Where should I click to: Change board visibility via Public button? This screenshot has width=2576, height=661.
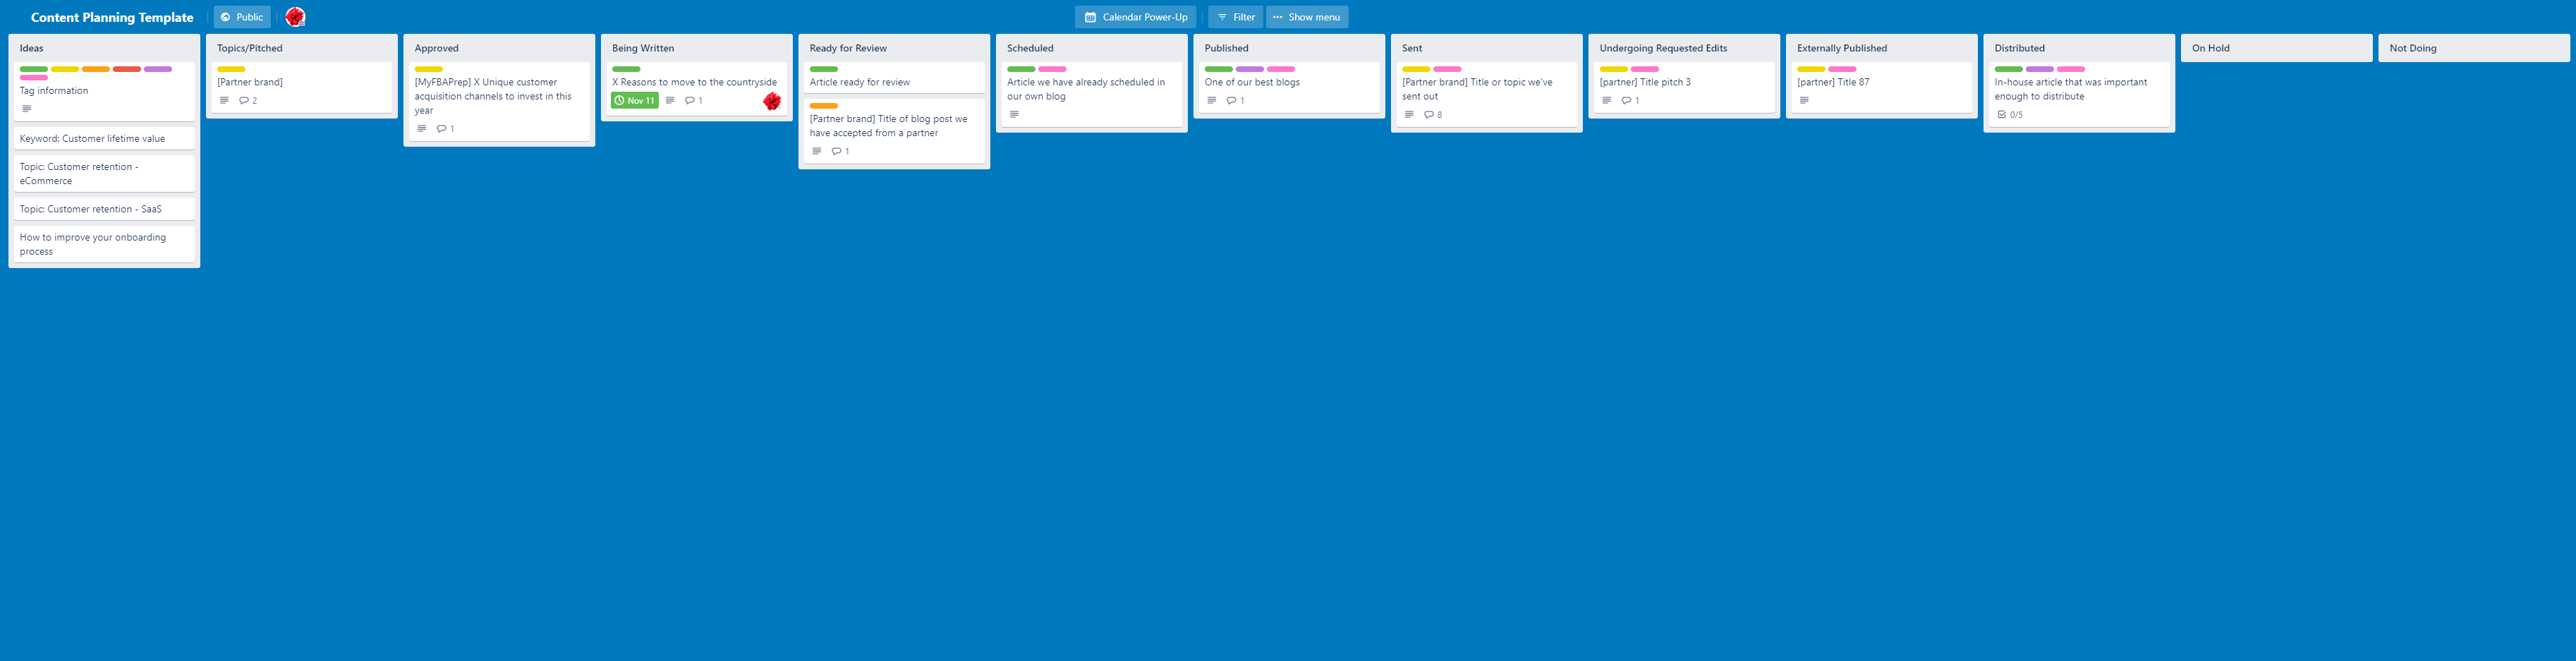pyautogui.click(x=242, y=17)
